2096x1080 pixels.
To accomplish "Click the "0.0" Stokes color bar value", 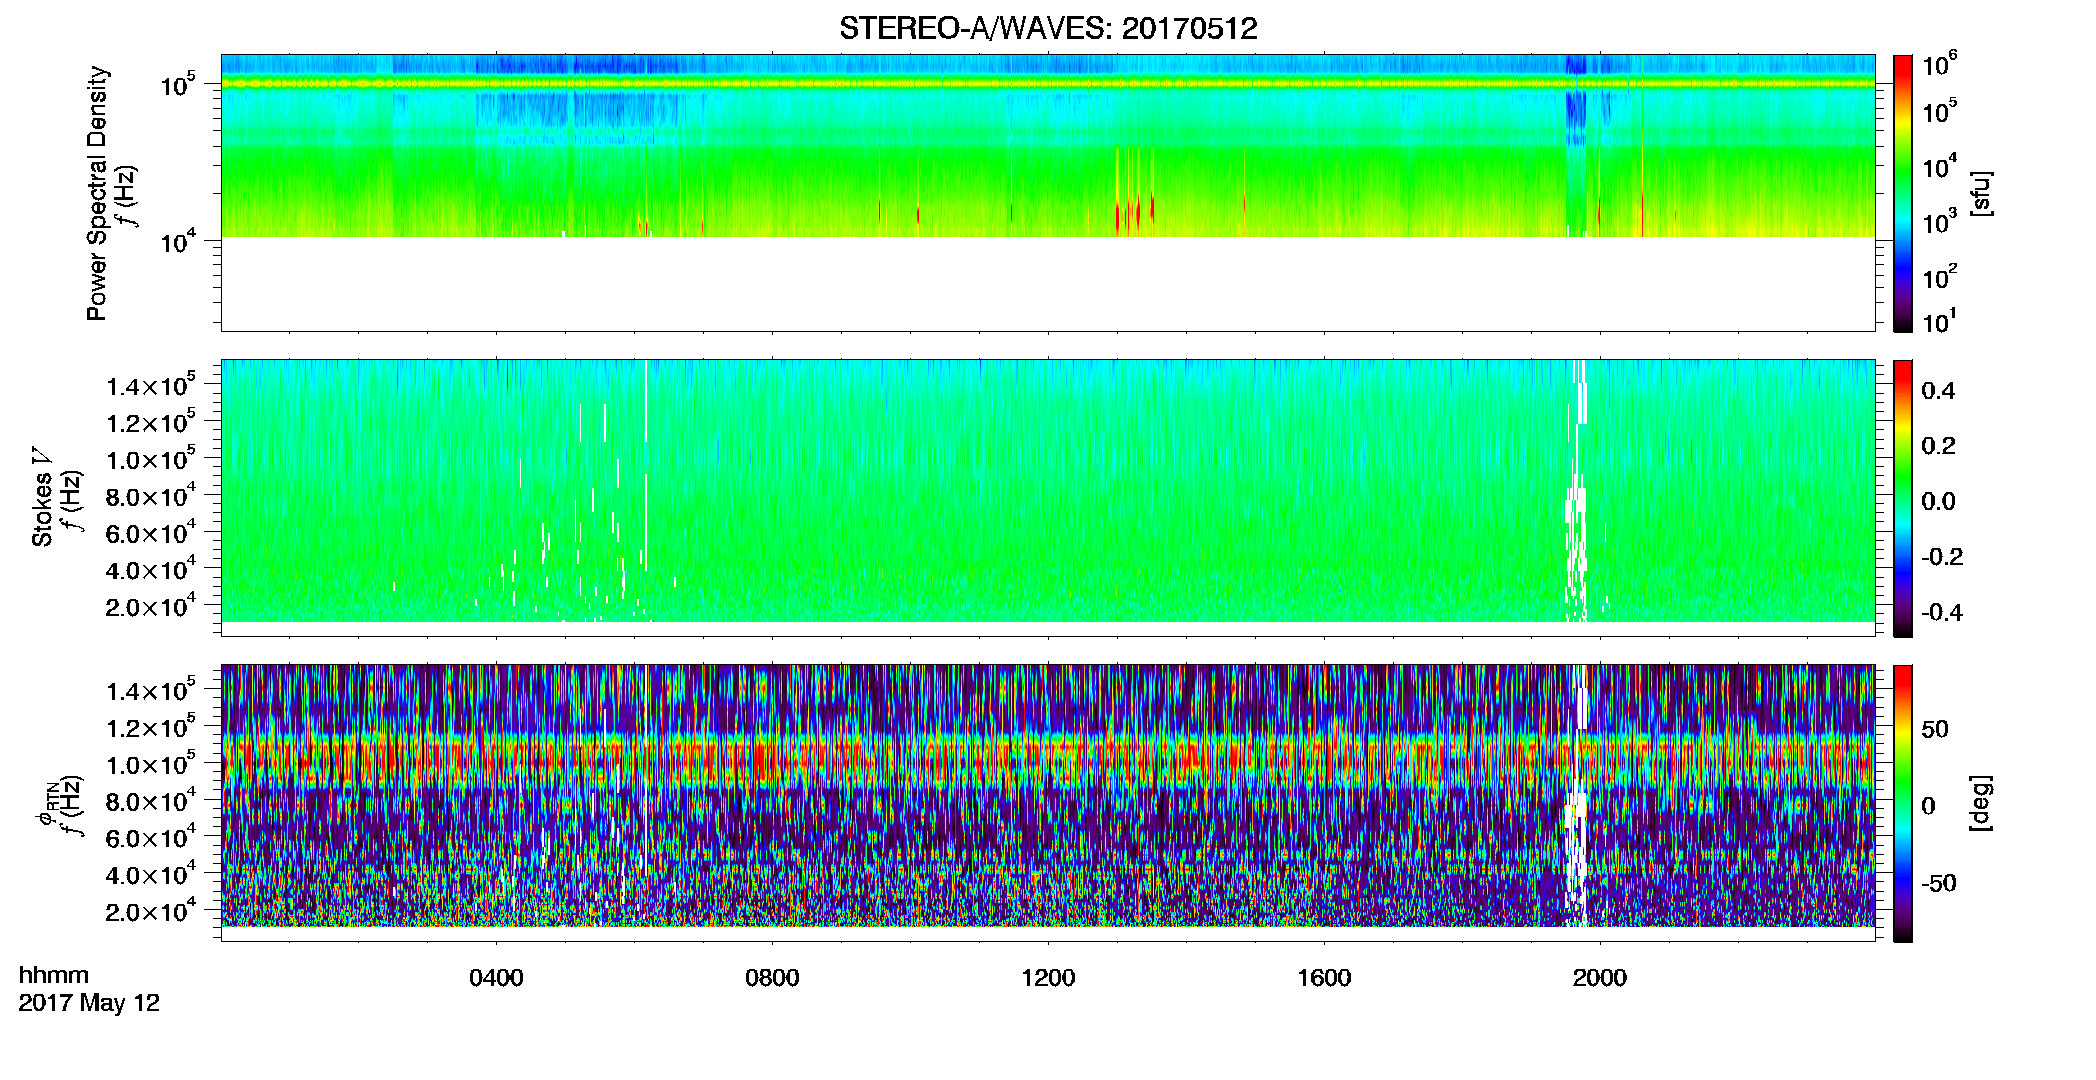I will coord(1938,501).
